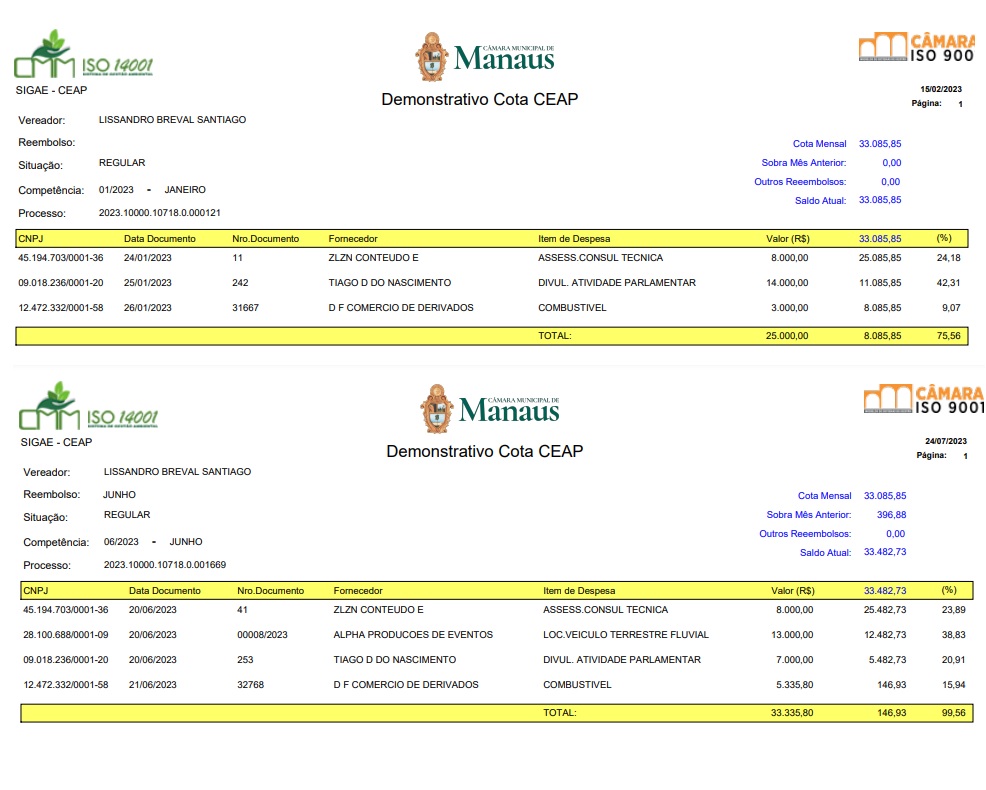Click the remaining balance 25.482,73
The height and width of the screenshot is (790, 986).
tap(885, 610)
